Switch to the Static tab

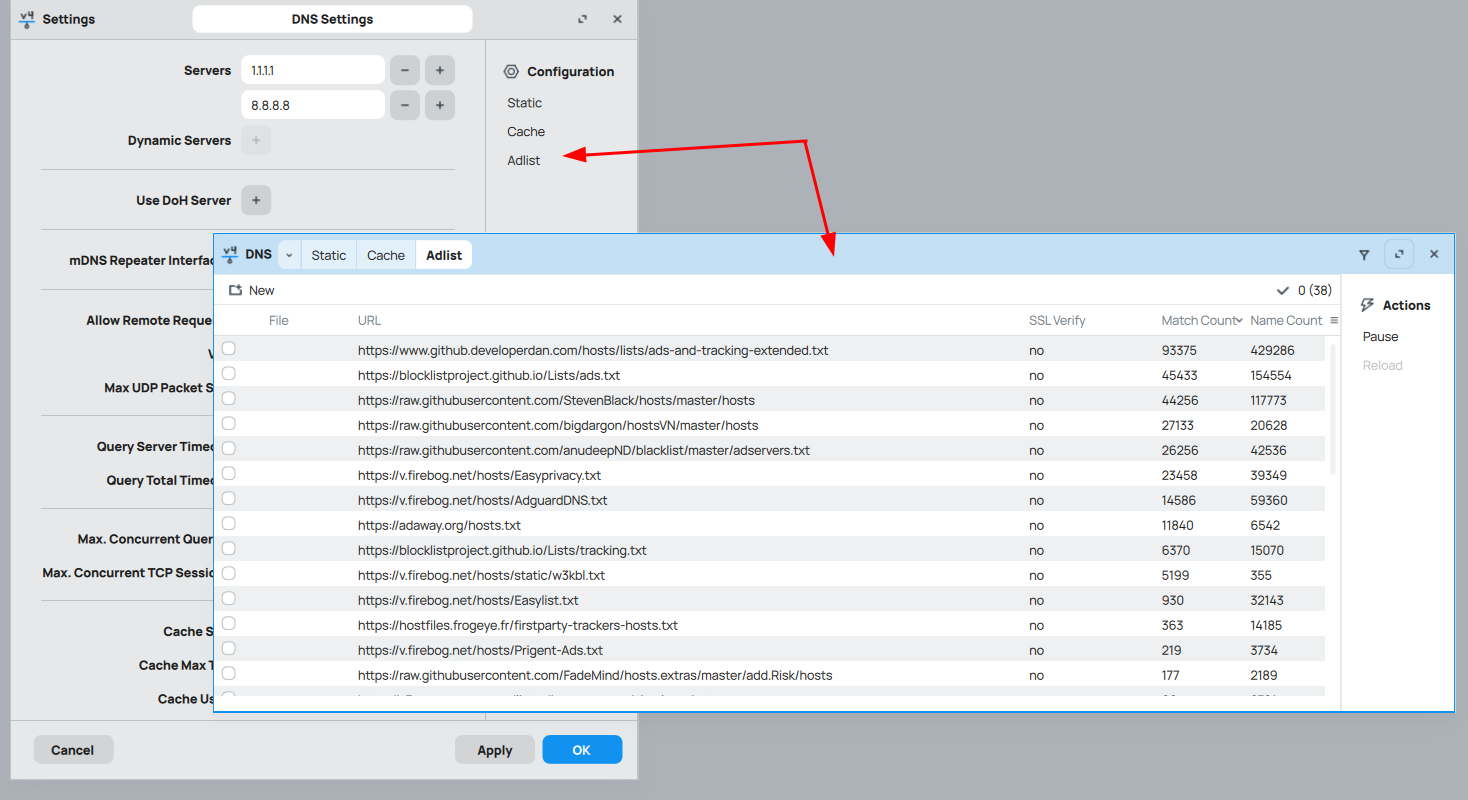coord(328,254)
